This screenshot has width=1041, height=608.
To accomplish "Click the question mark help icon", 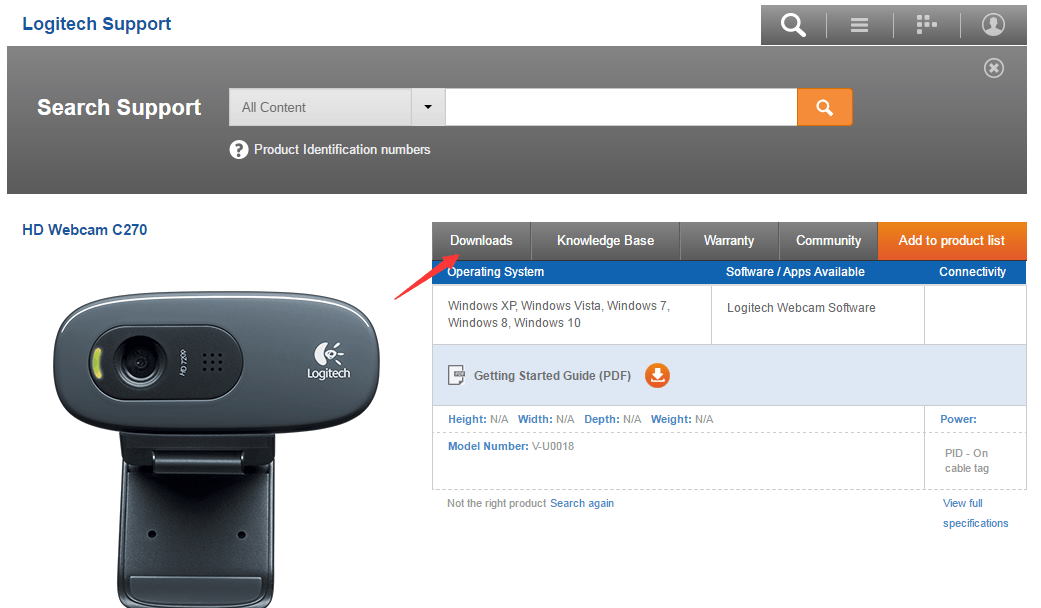I will click(238, 149).
